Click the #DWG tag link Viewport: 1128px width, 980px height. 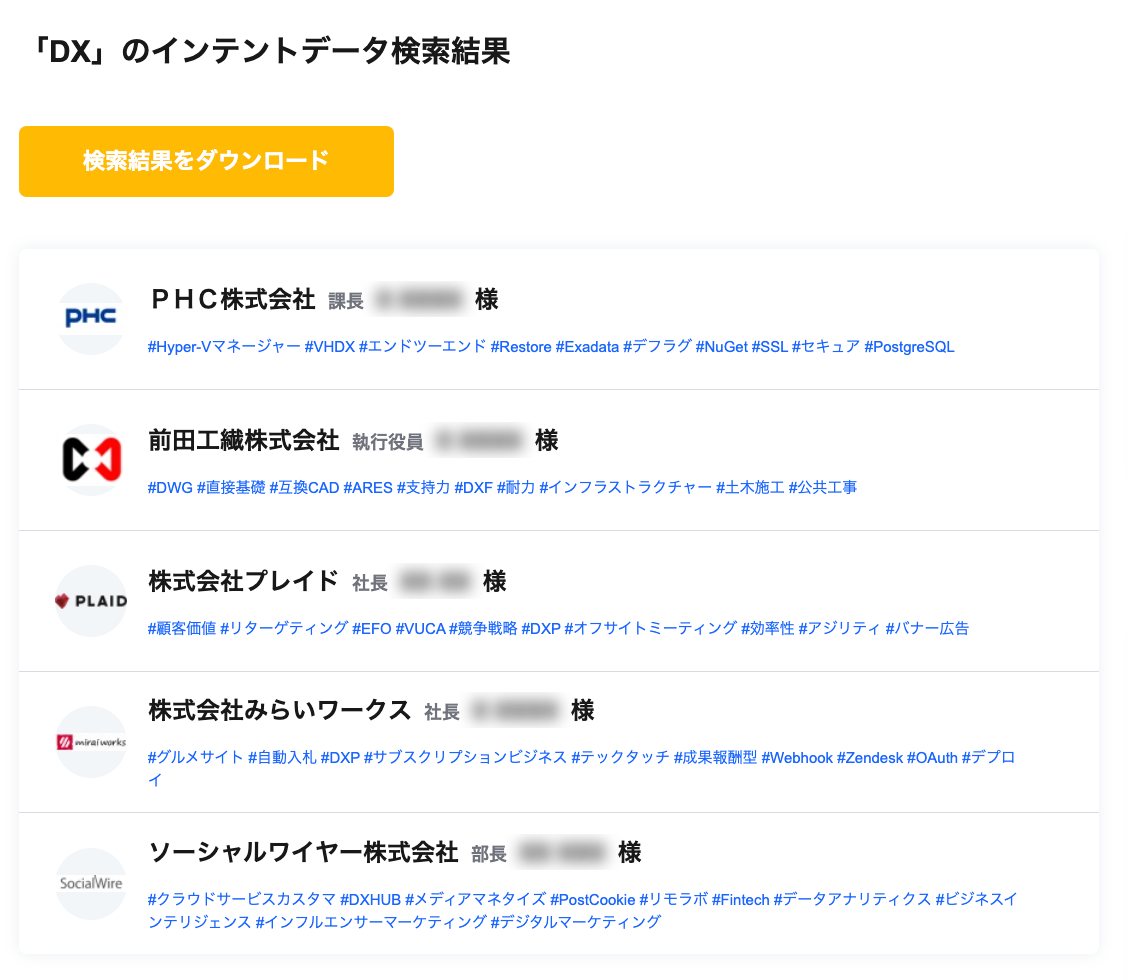[170, 488]
